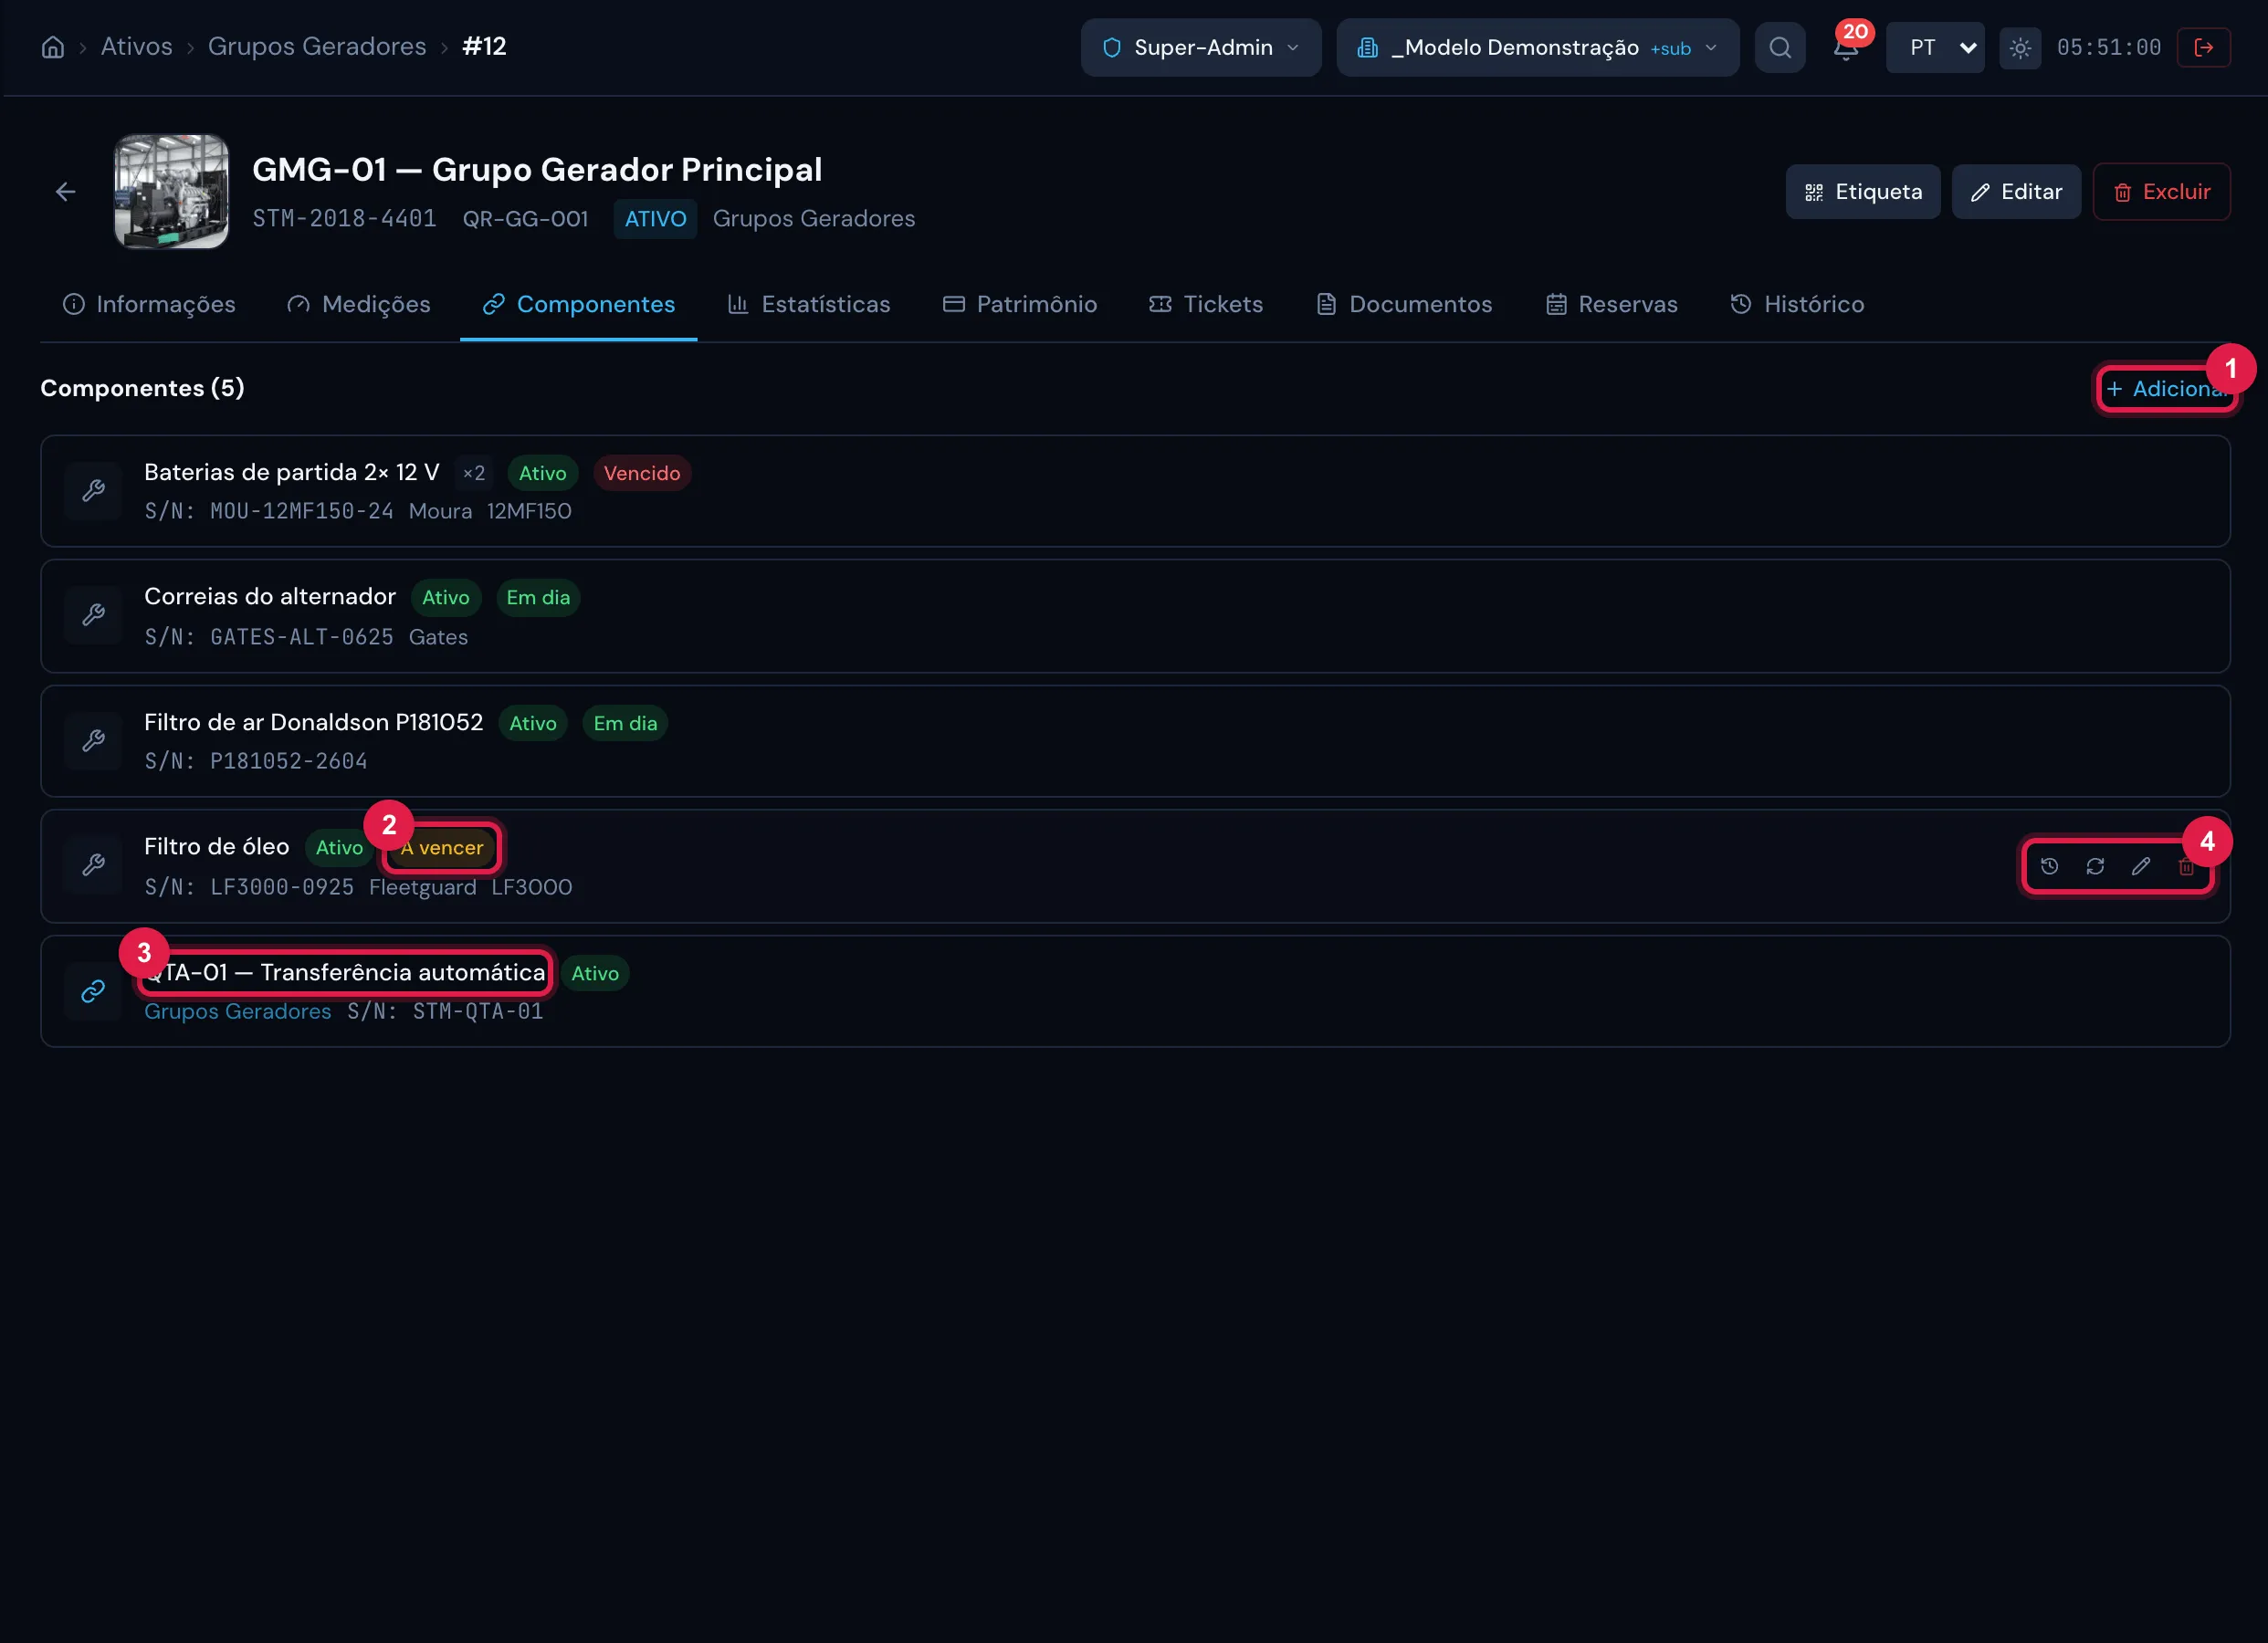Open the Documentos tab

(x=1404, y=304)
